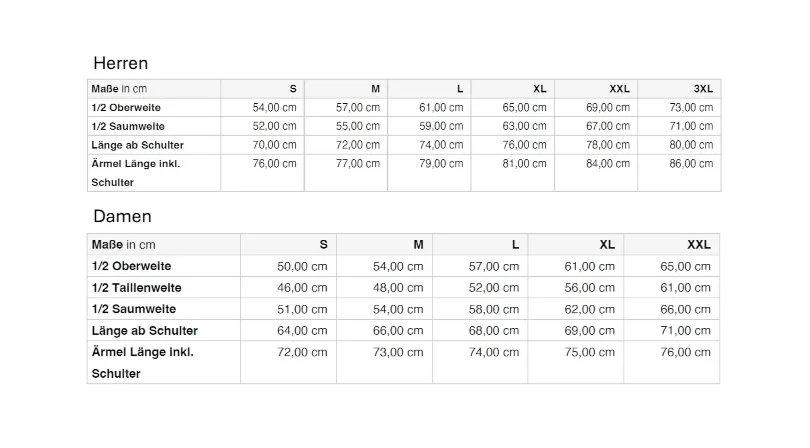Select Damen XL Ärmel Länge 75,00 cm cell
Image resolution: width=810 pixels, height=448 pixels.
click(590, 352)
